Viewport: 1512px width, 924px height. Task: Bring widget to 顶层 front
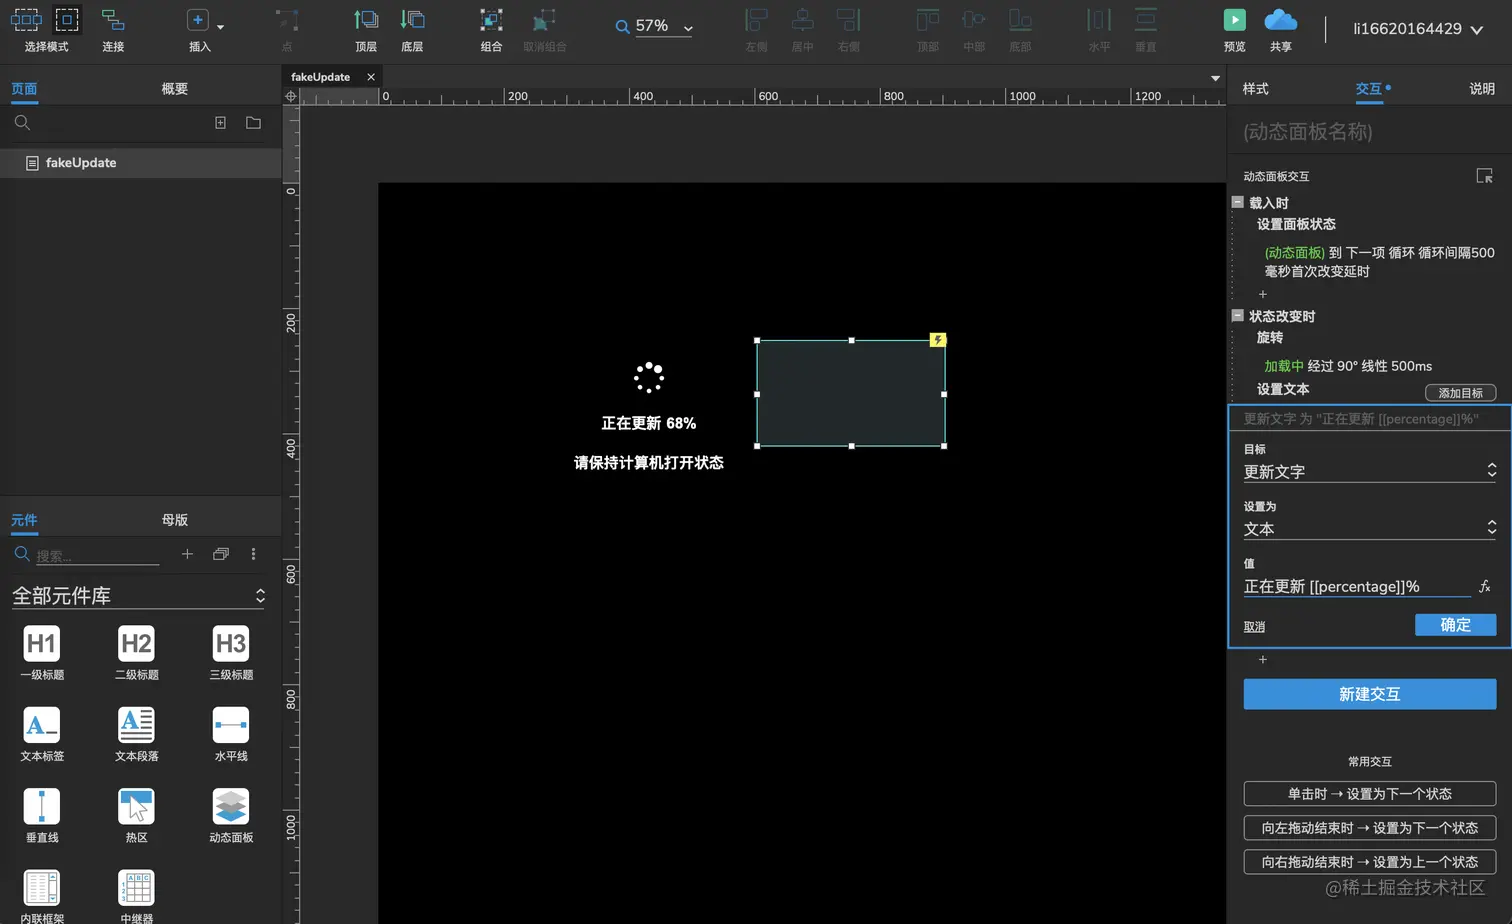click(x=366, y=30)
